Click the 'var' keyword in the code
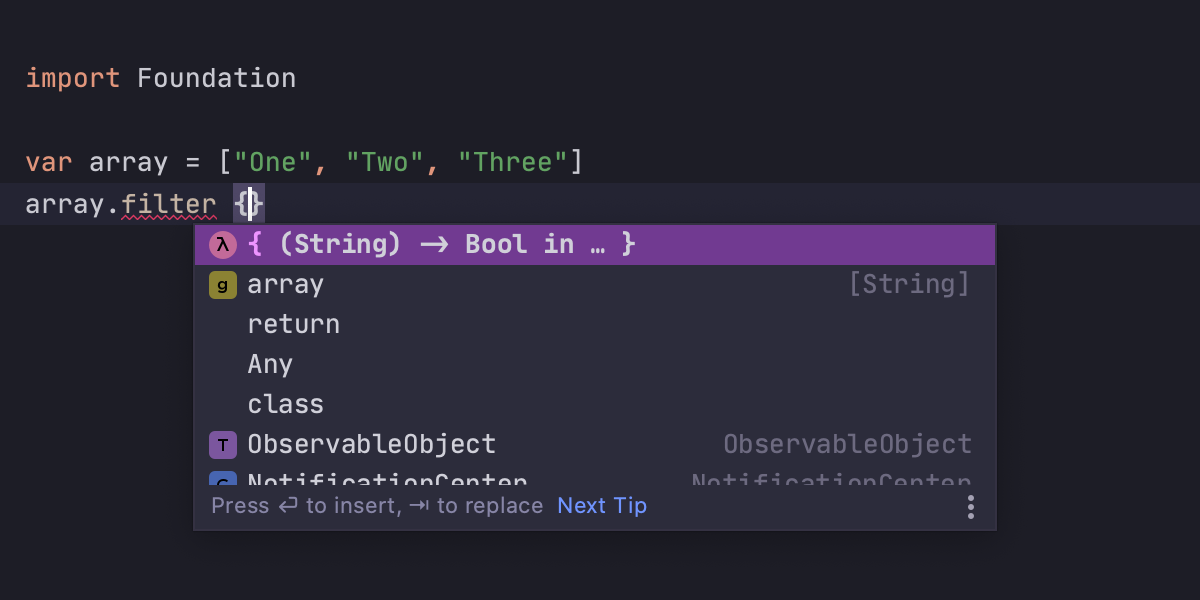The image size is (1200, 600). (49, 162)
